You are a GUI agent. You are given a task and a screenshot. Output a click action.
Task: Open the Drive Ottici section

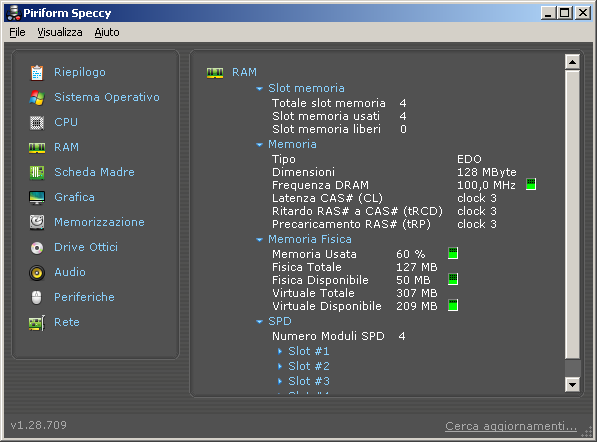(x=86, y=247)
